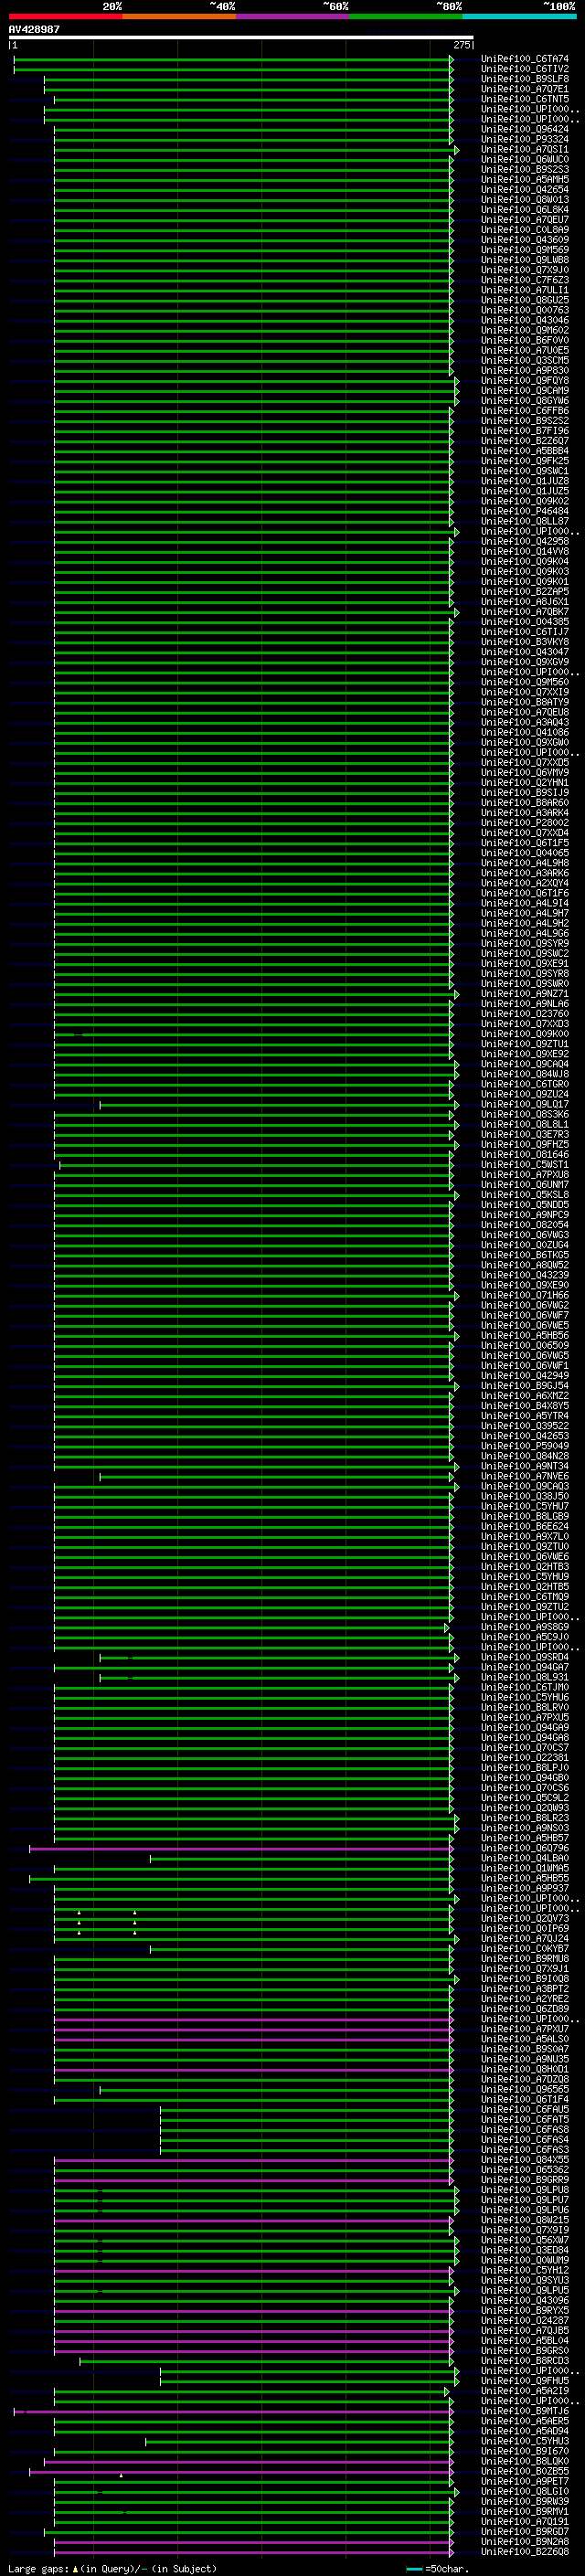The width and height of the screenshot is (585, 2576).
Task: Open hit UniRef100_C6TIV2
Action: (525, 69)
